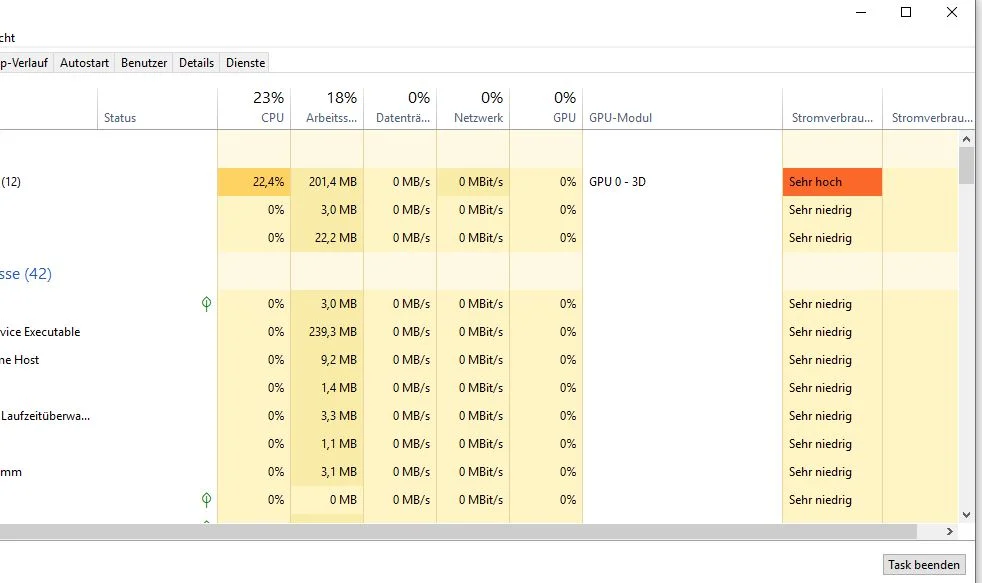This screenshot has width=982, height=583.
Task: Select the Service Executable row
Action: click(479, 332)
